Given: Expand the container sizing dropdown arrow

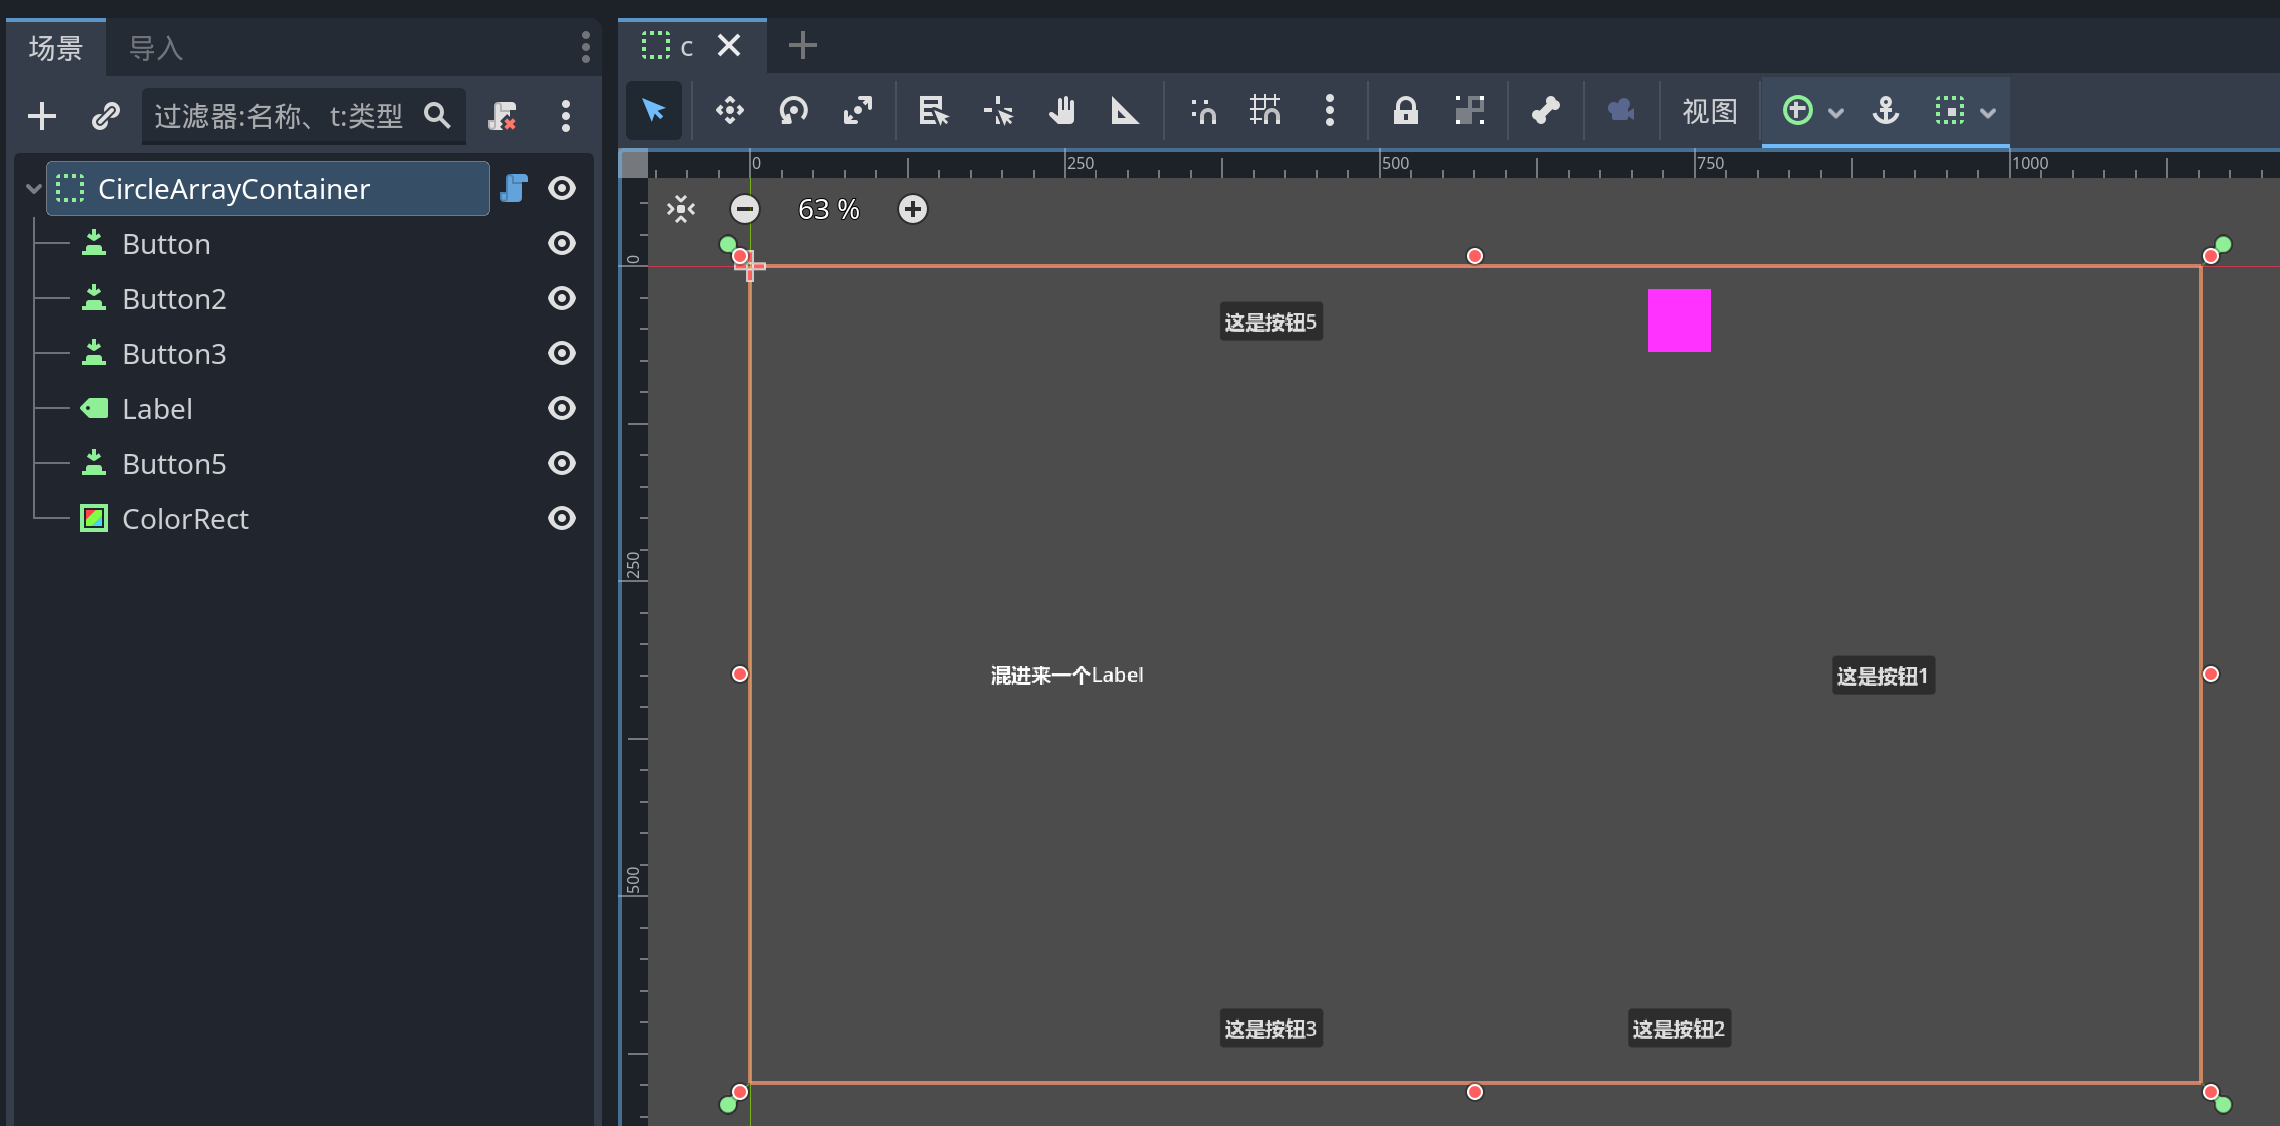Looking at the screenshot, I should coord(1836,113).
